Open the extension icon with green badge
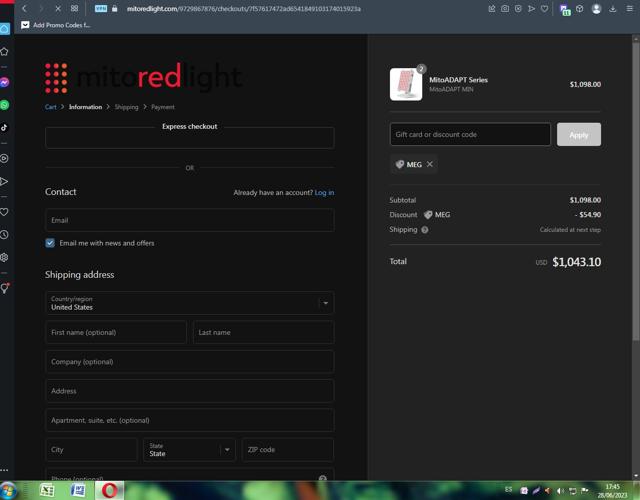 pos(565,10)
